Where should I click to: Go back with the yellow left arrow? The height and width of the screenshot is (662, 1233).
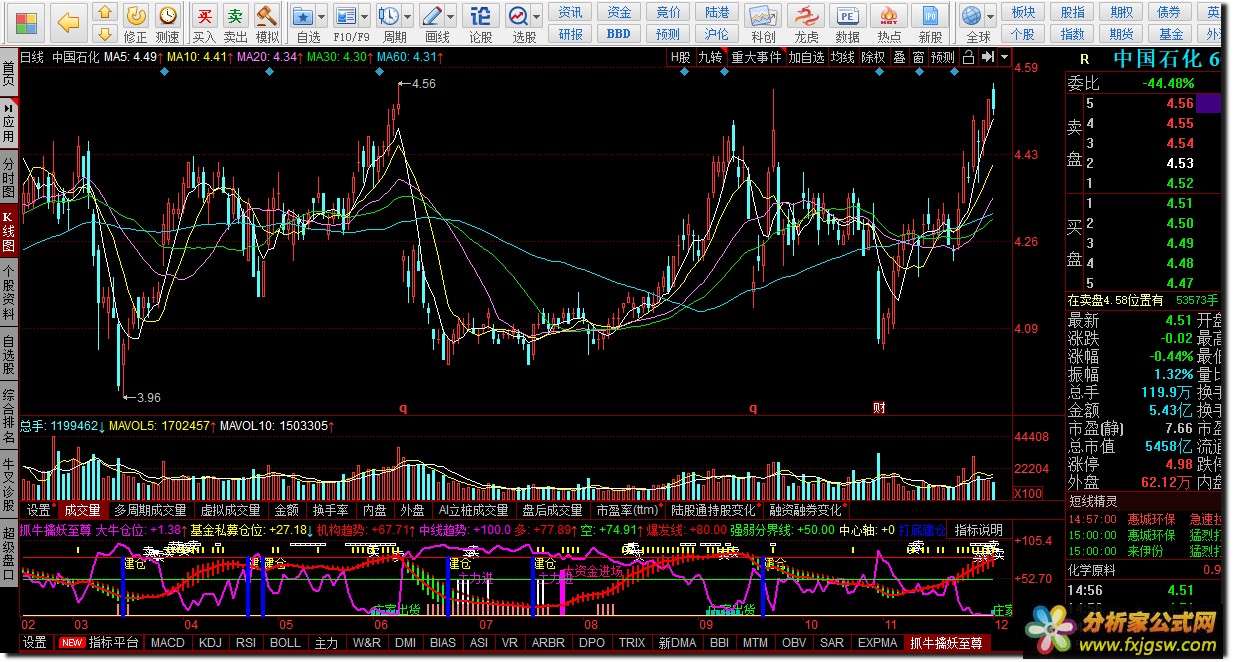[68, 21]
